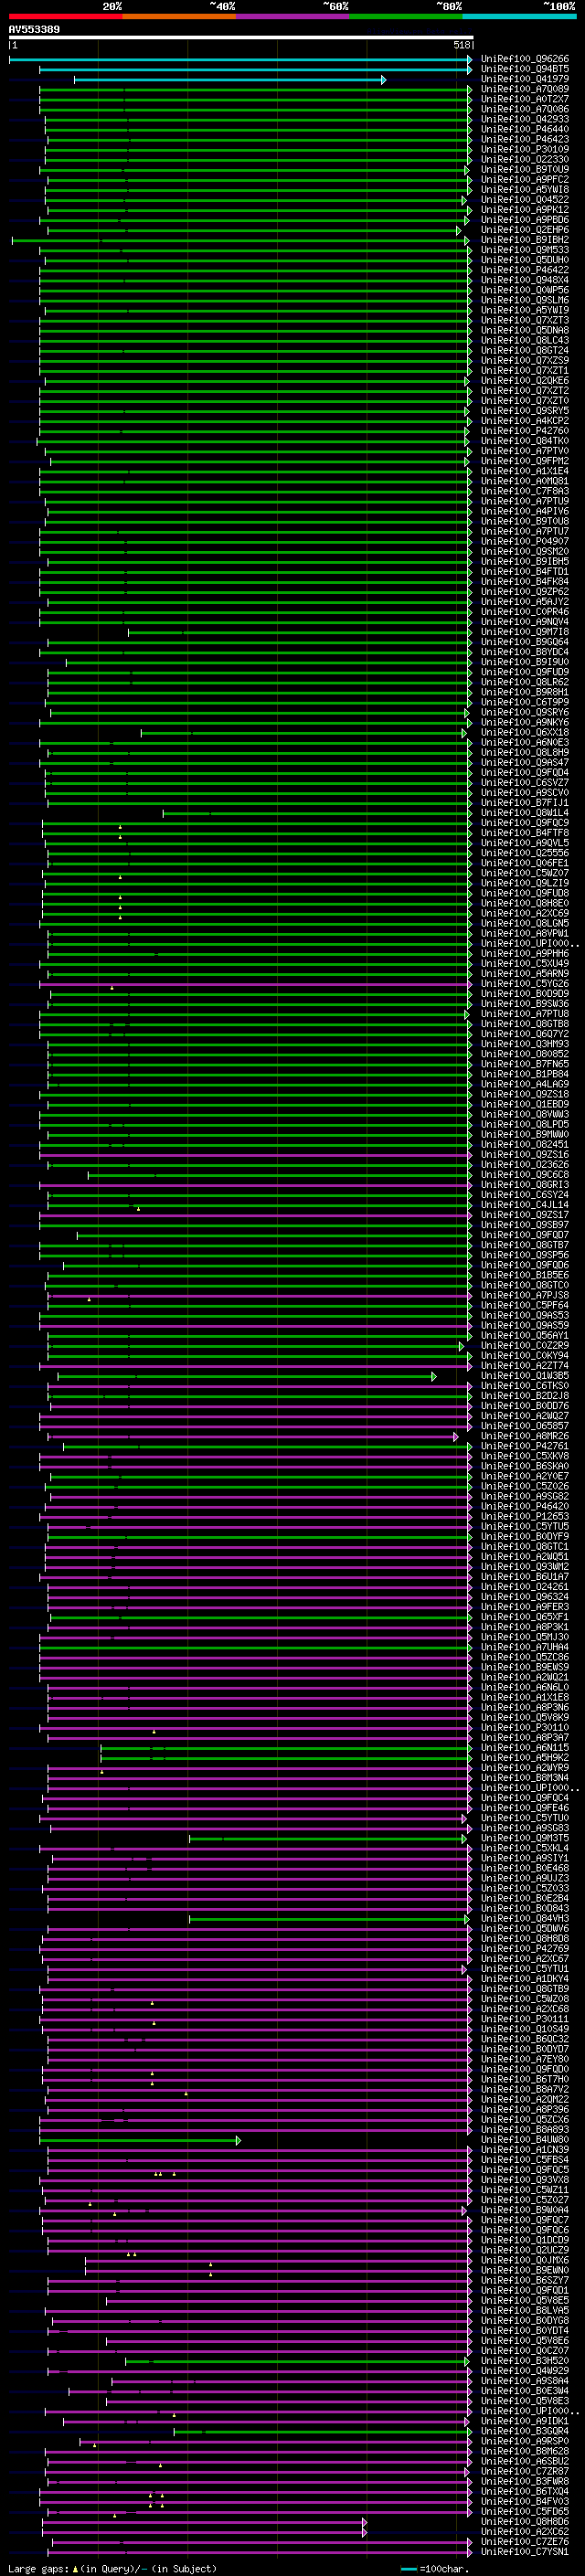This screenshot has width=585, height=2576.
Task: Select hit label UniRef100_Q9AS53
Action: click(525, 1315)
